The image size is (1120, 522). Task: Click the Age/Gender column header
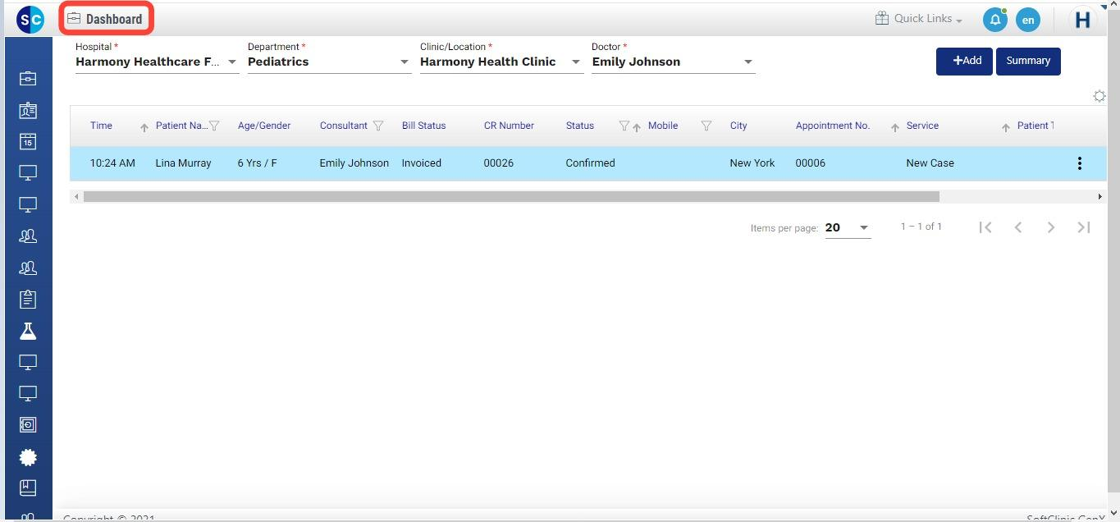click(x=264, y=126)
